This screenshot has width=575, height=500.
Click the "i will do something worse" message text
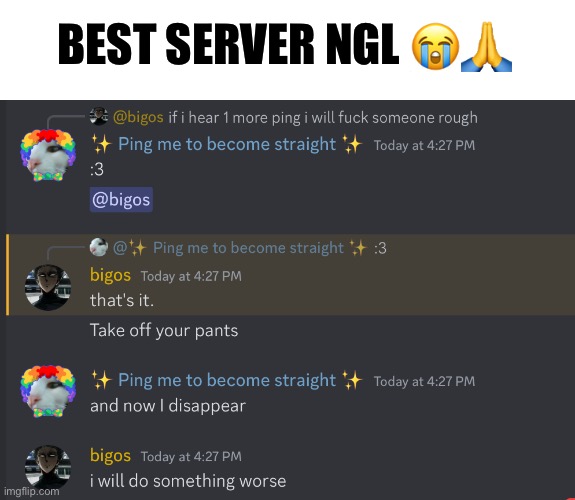(188, 481)
